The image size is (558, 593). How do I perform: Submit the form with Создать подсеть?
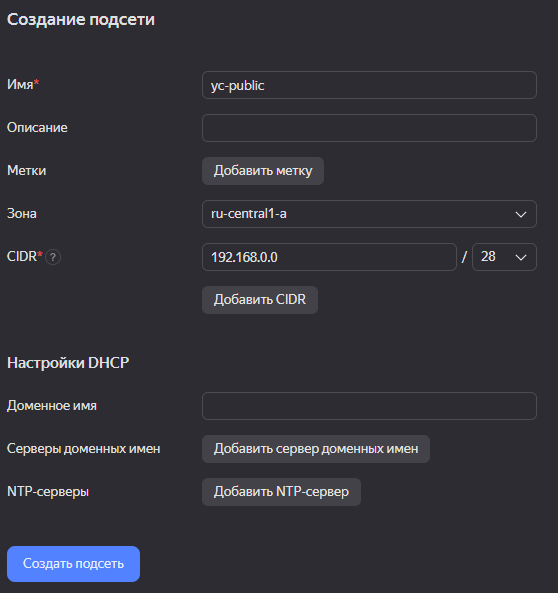(x=73, y=564)
